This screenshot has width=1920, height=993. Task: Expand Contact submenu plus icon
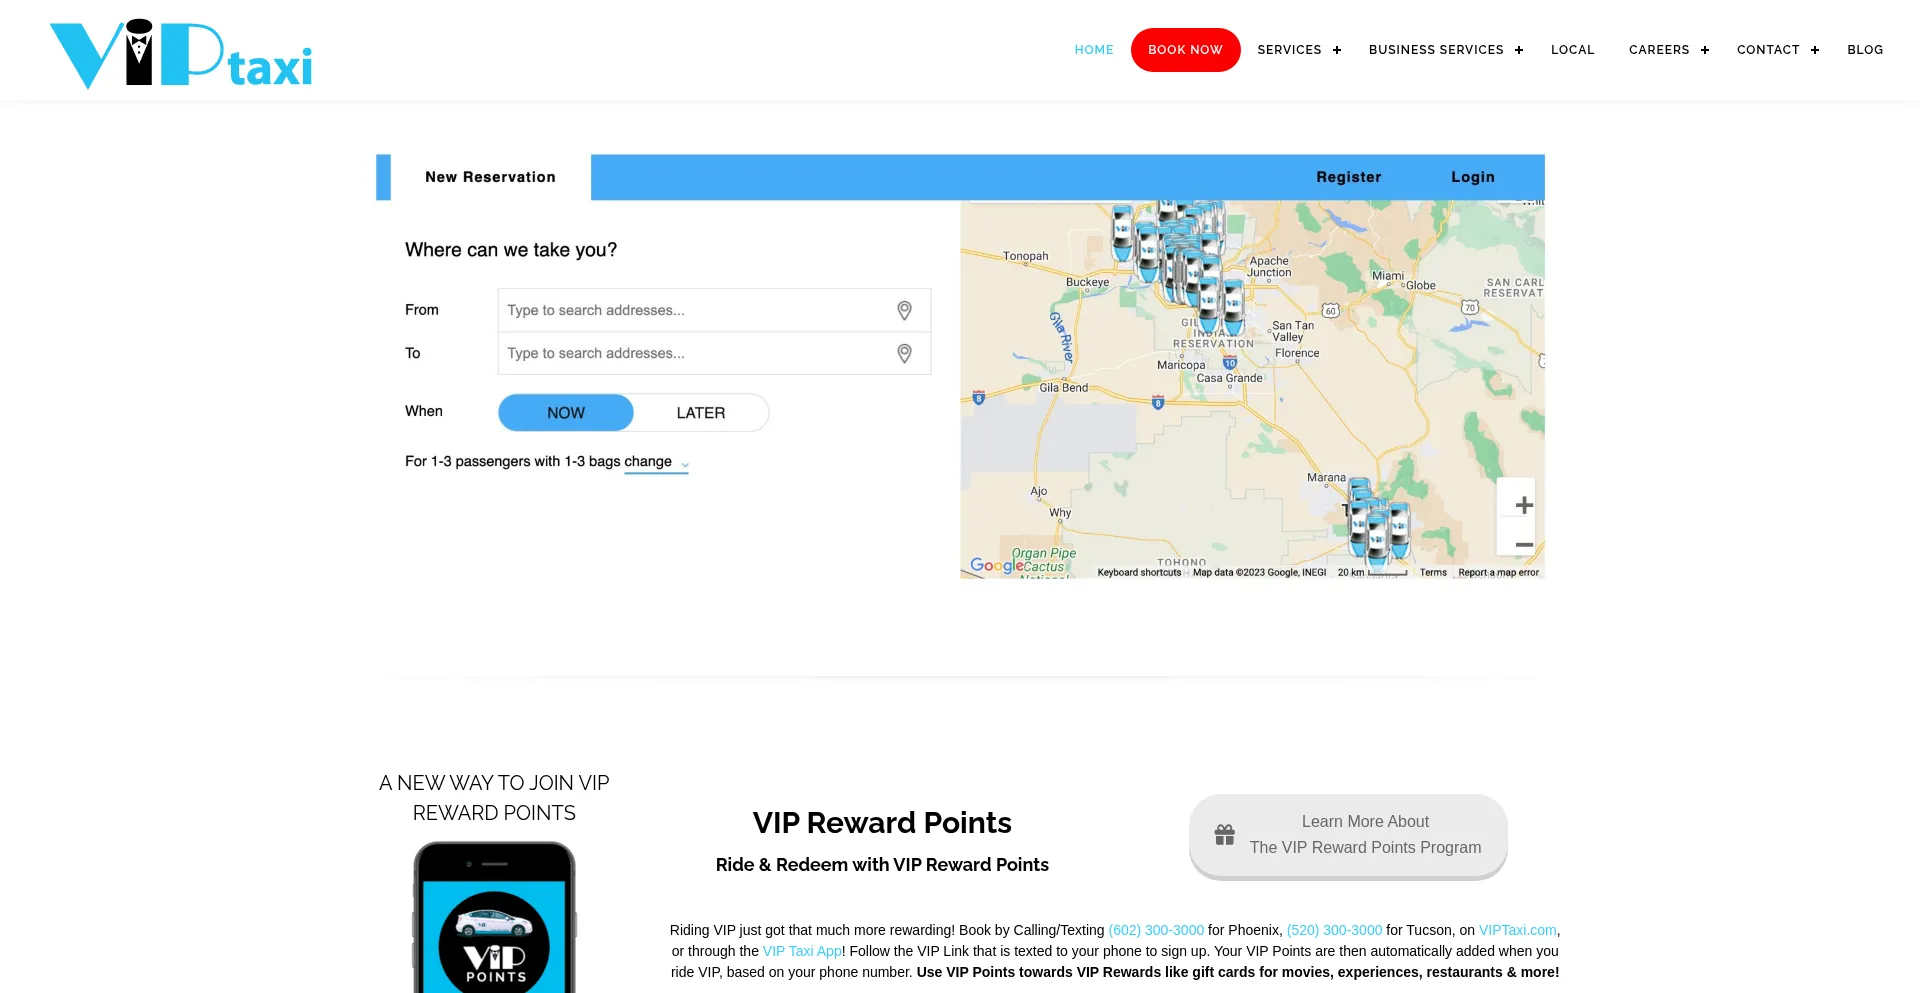click(1815, 50)
